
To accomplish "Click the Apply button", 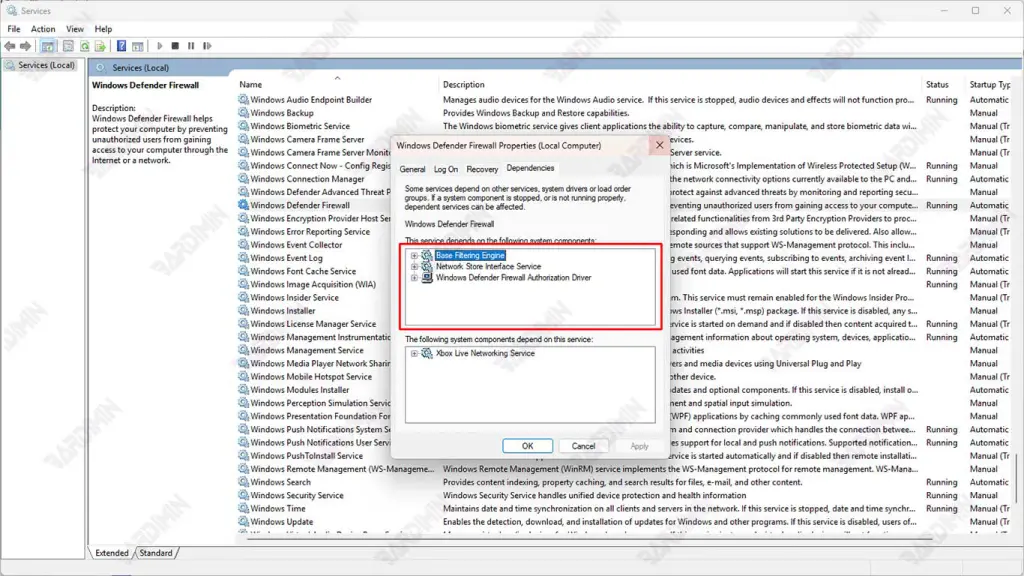I will pyautogui.click(x=639, y=446).
